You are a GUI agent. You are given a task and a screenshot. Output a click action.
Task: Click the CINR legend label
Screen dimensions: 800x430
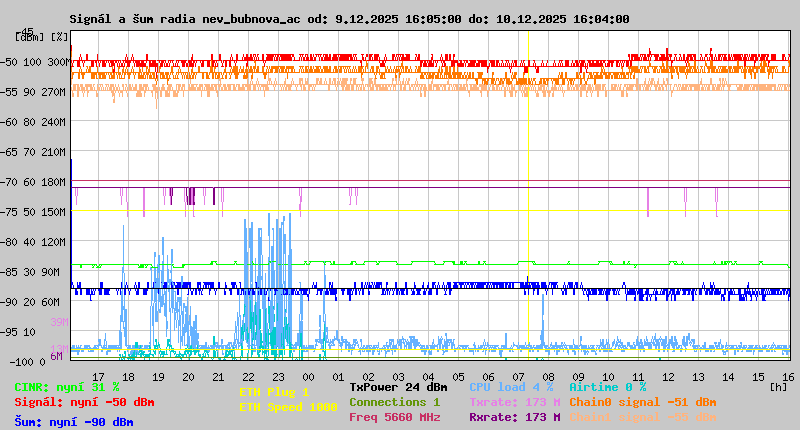(67, 387)
